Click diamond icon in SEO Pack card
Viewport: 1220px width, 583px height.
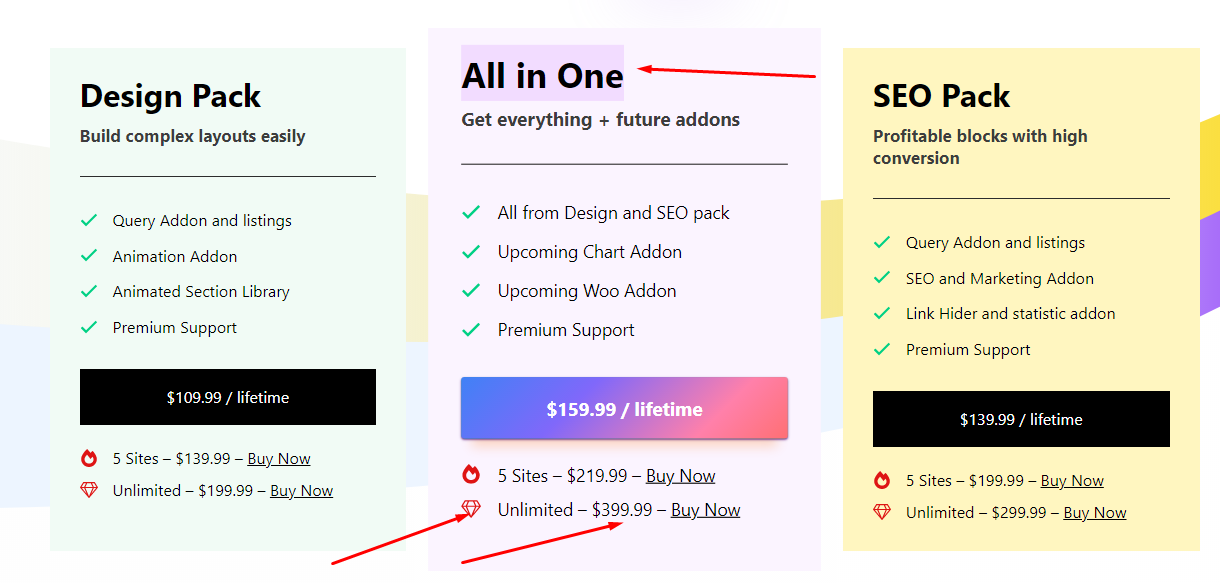(882, 512)
